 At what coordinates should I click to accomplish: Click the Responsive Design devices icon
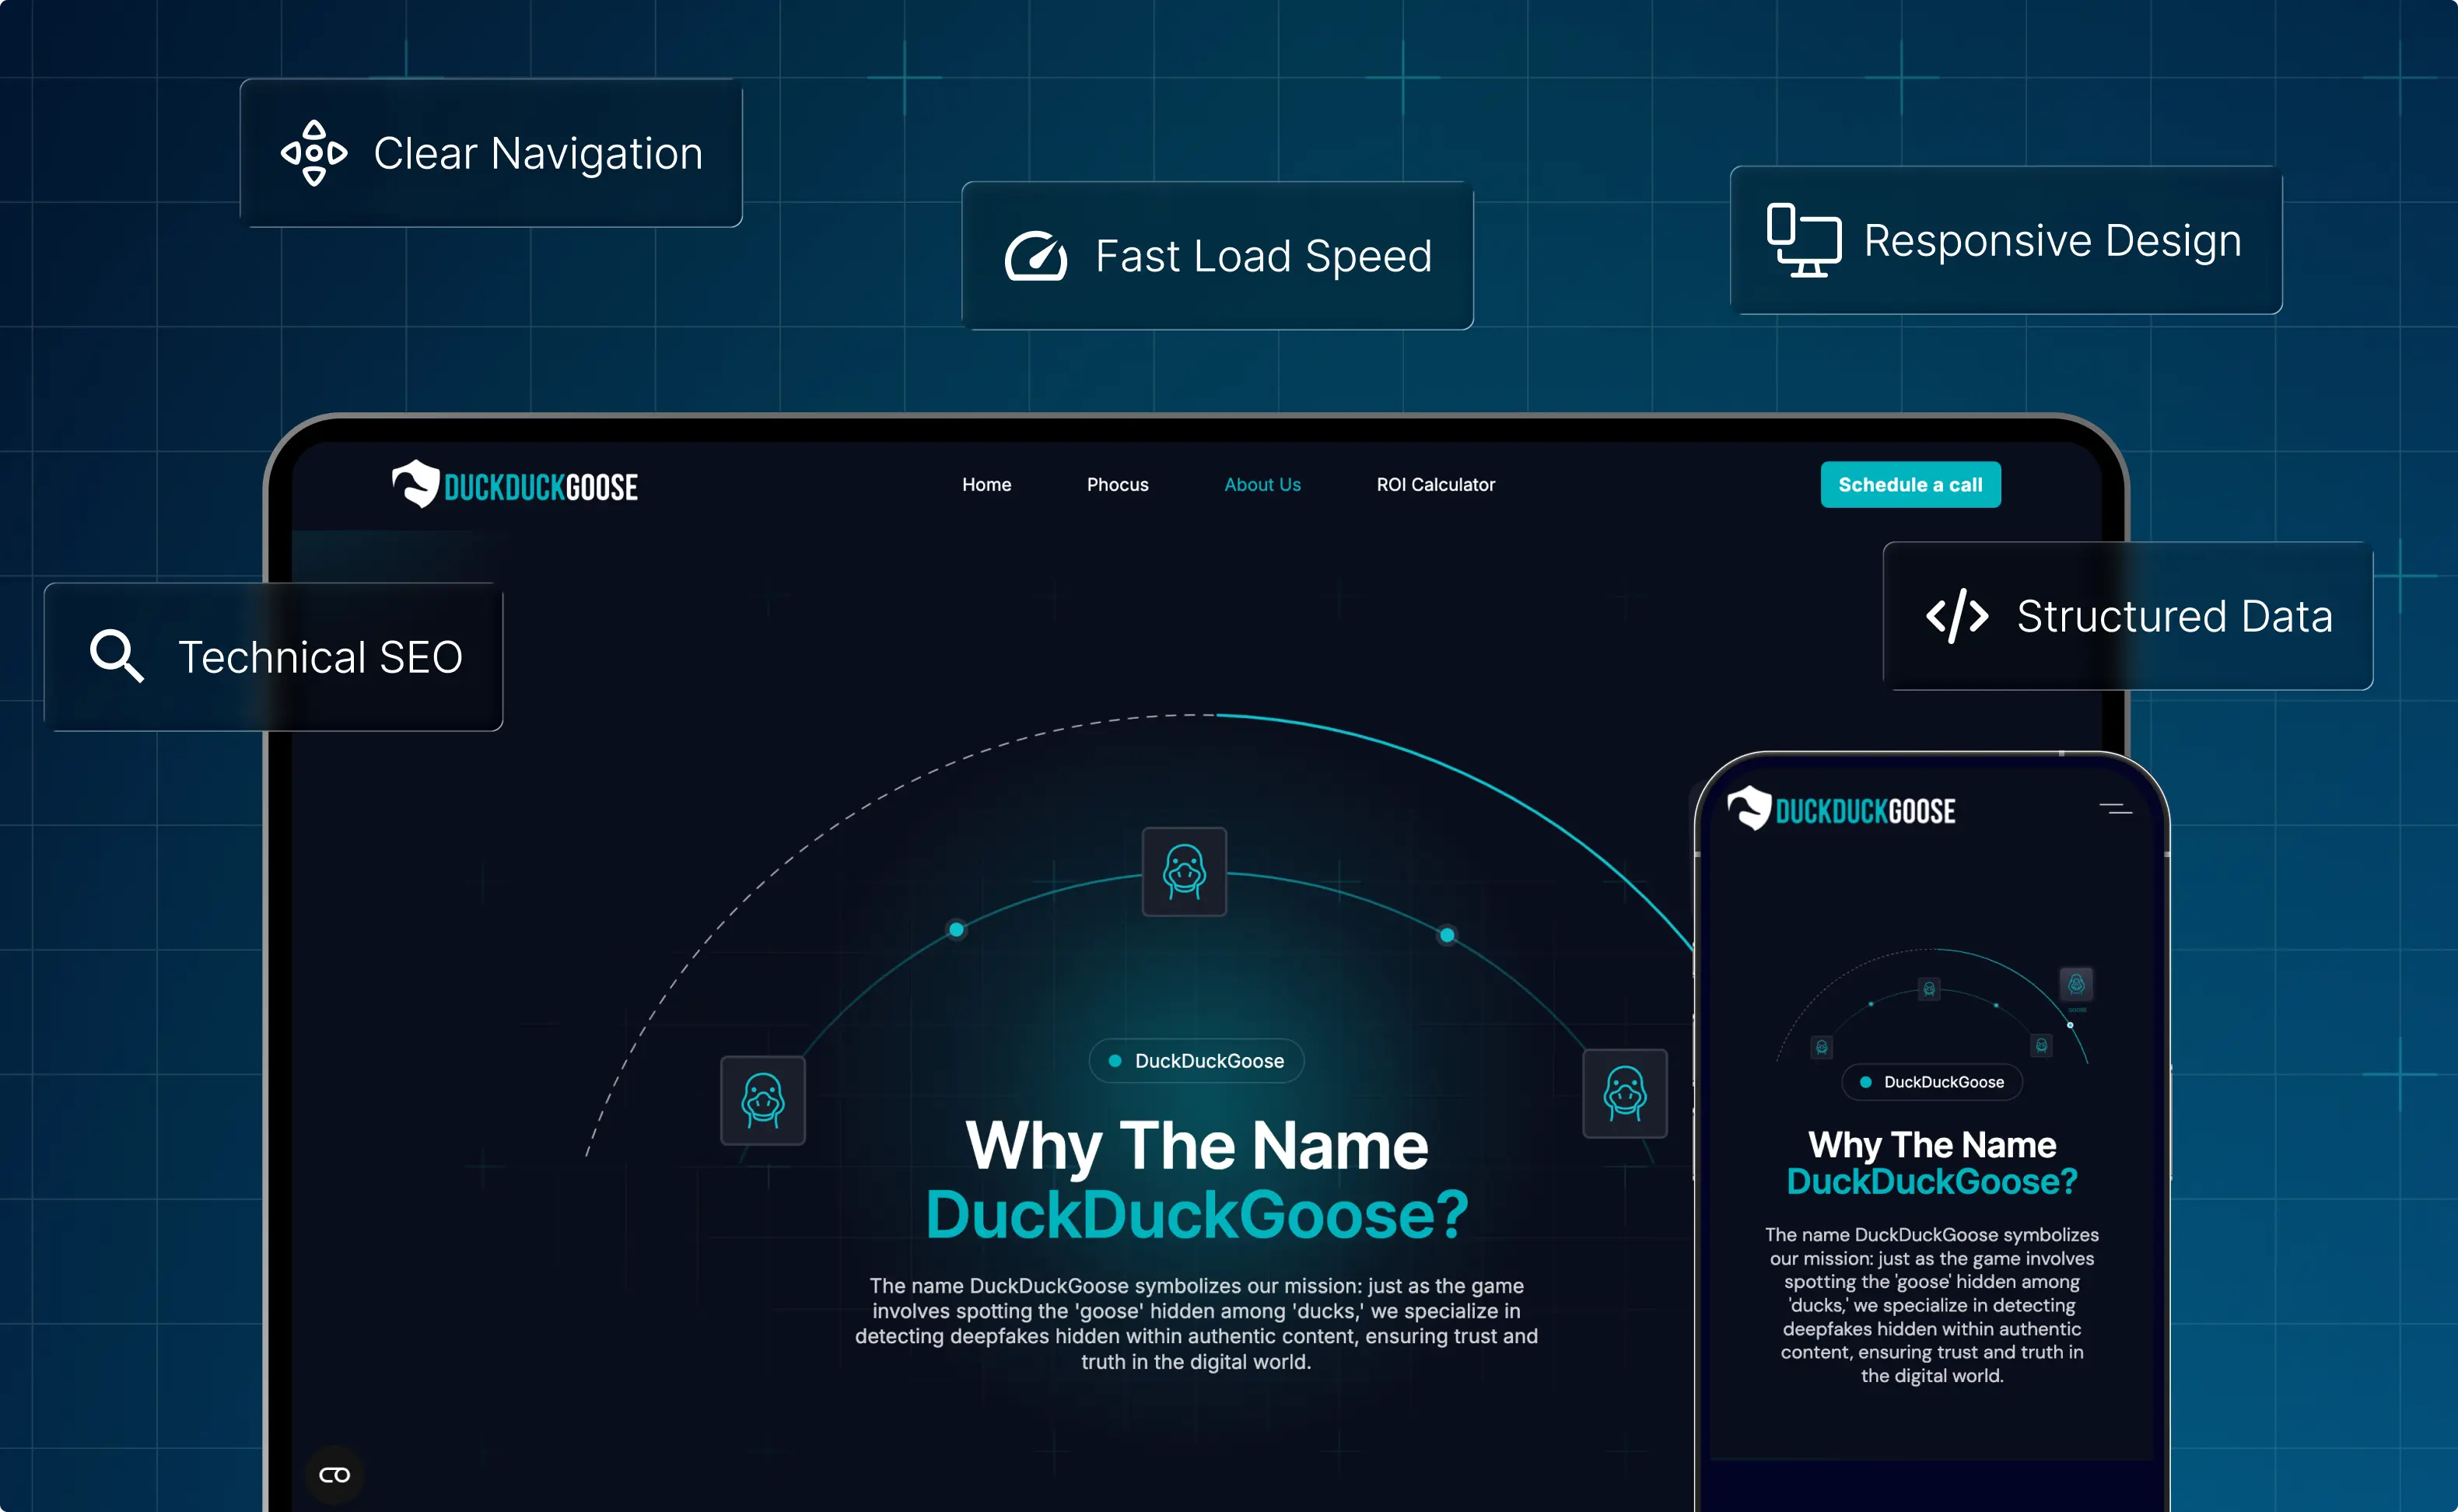(1803, 240)
